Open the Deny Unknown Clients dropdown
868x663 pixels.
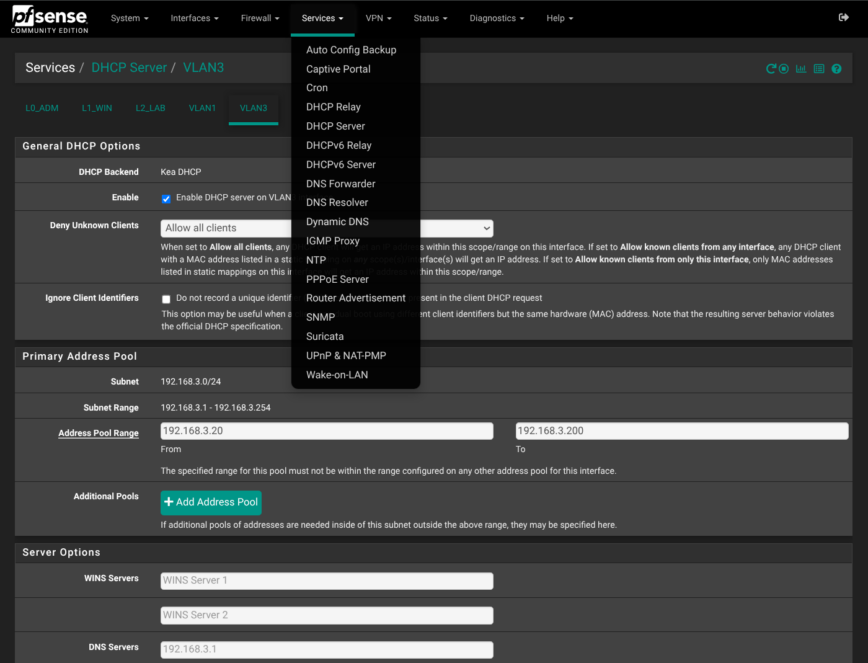[x=327, y=228]
